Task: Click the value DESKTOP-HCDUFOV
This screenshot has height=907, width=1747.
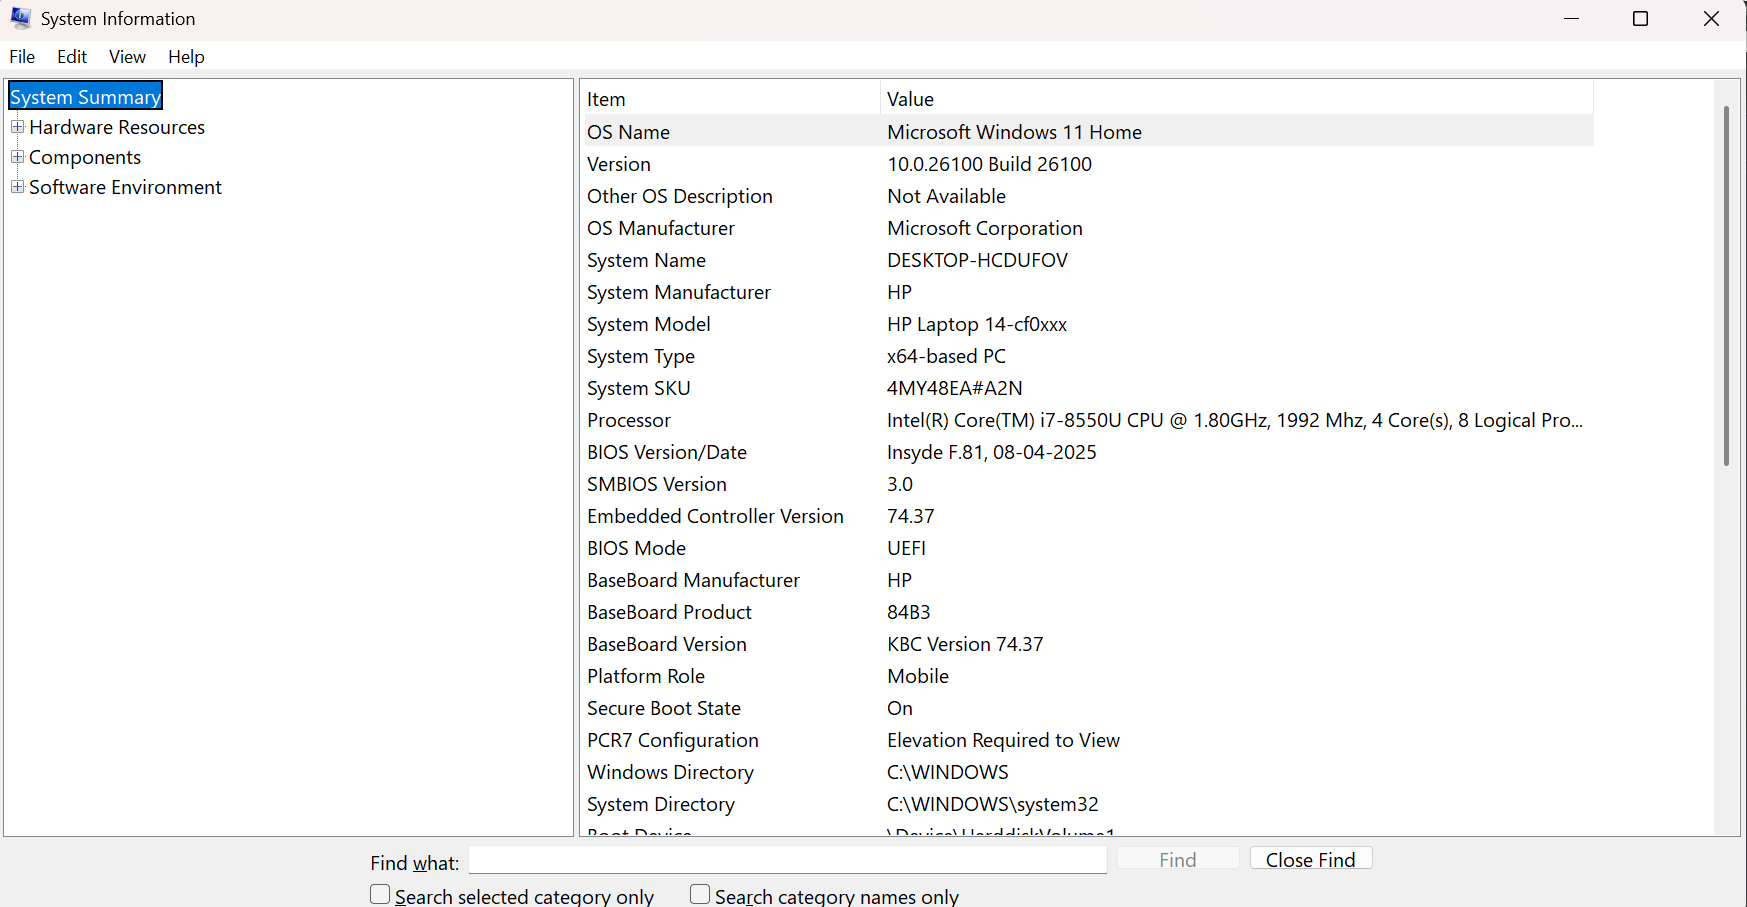Action: coord(977,260)
